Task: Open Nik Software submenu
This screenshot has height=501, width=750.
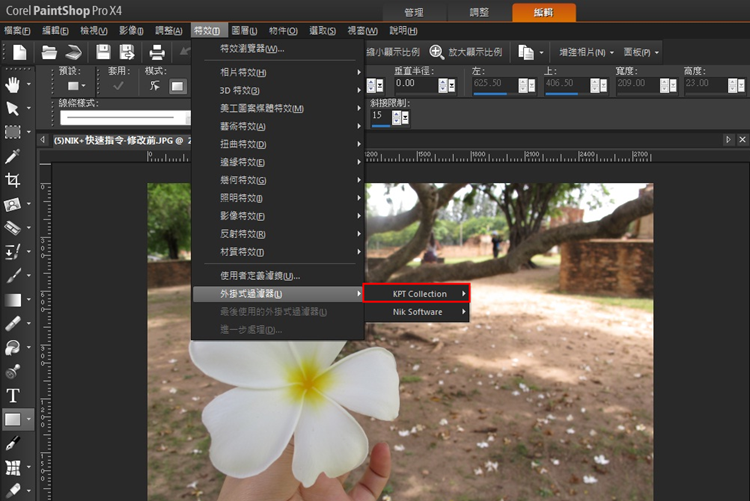Action: click(417, 312)
